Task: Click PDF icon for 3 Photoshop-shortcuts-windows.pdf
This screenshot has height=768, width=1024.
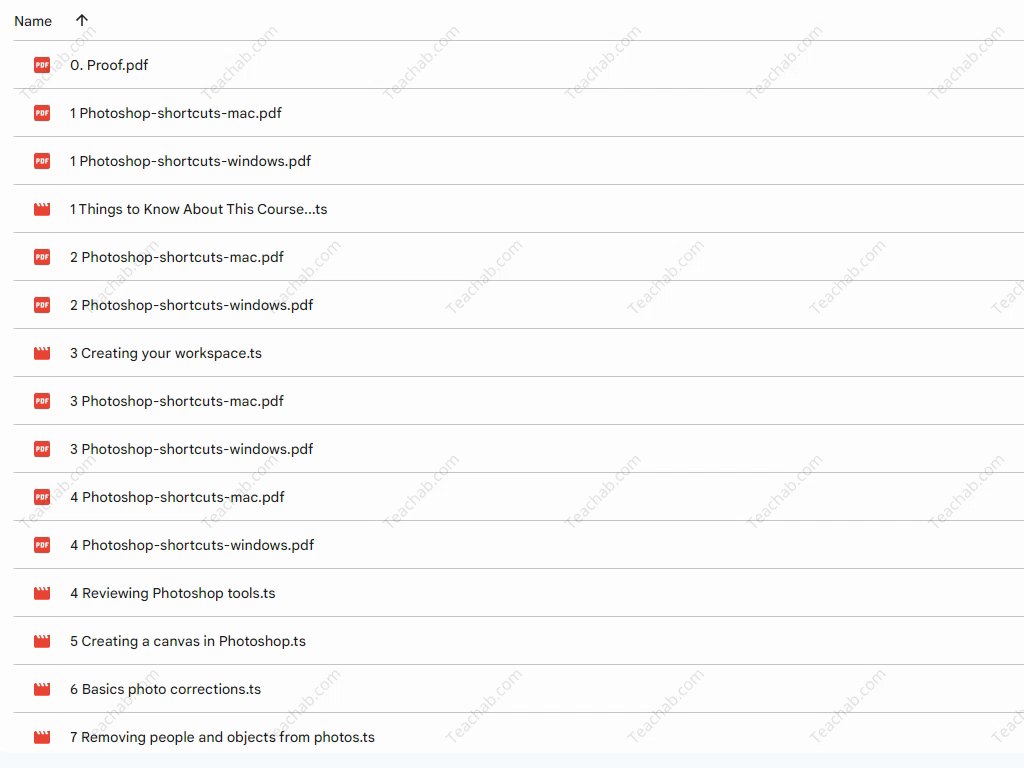Action: (x=42, y=449)
